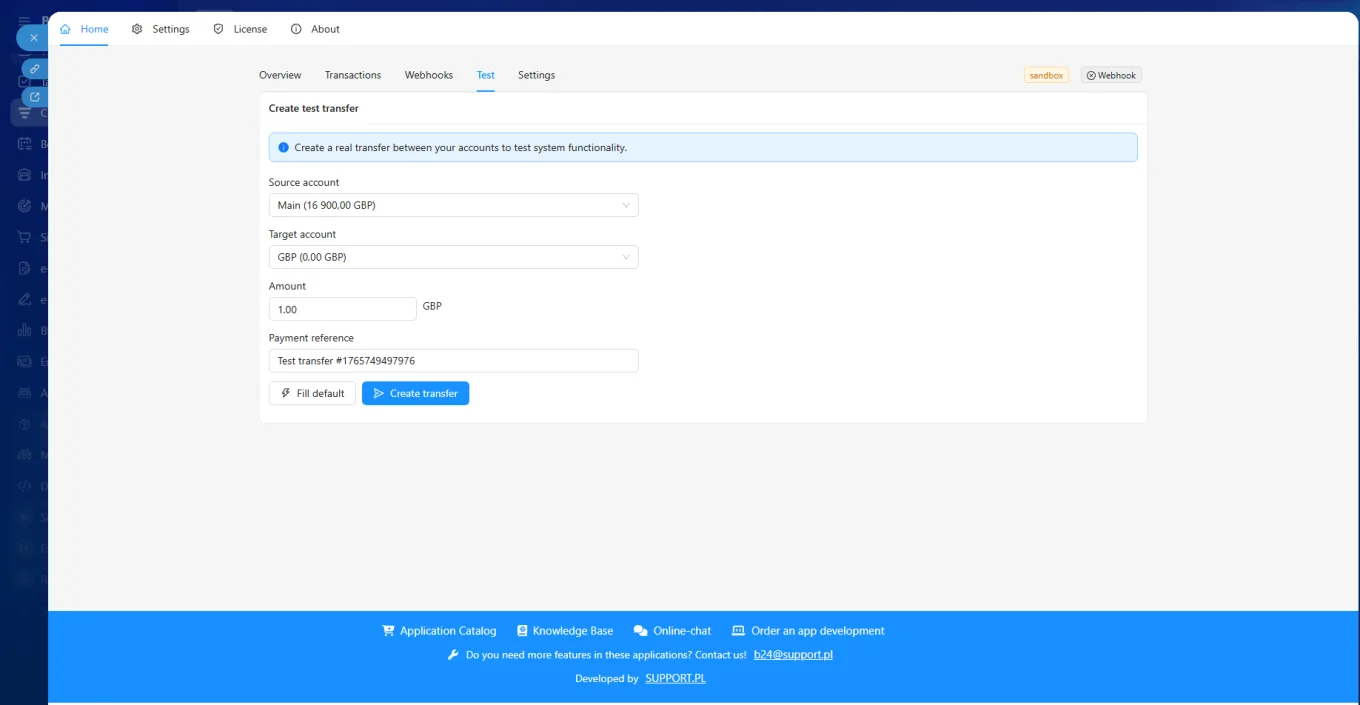Click the info icon in the blue banner
The width and height of the screenshot is (1360, 705).
[283, 147]
